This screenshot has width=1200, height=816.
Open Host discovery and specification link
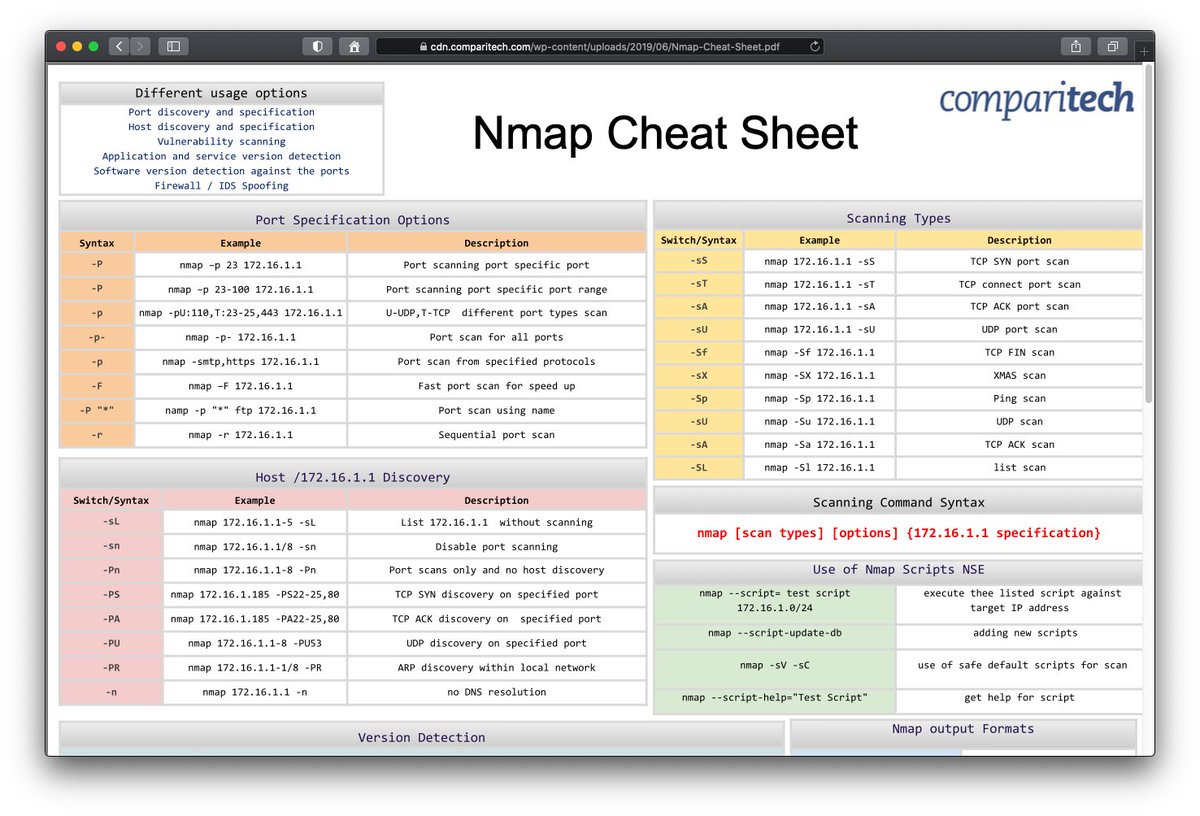pos(221,127)
